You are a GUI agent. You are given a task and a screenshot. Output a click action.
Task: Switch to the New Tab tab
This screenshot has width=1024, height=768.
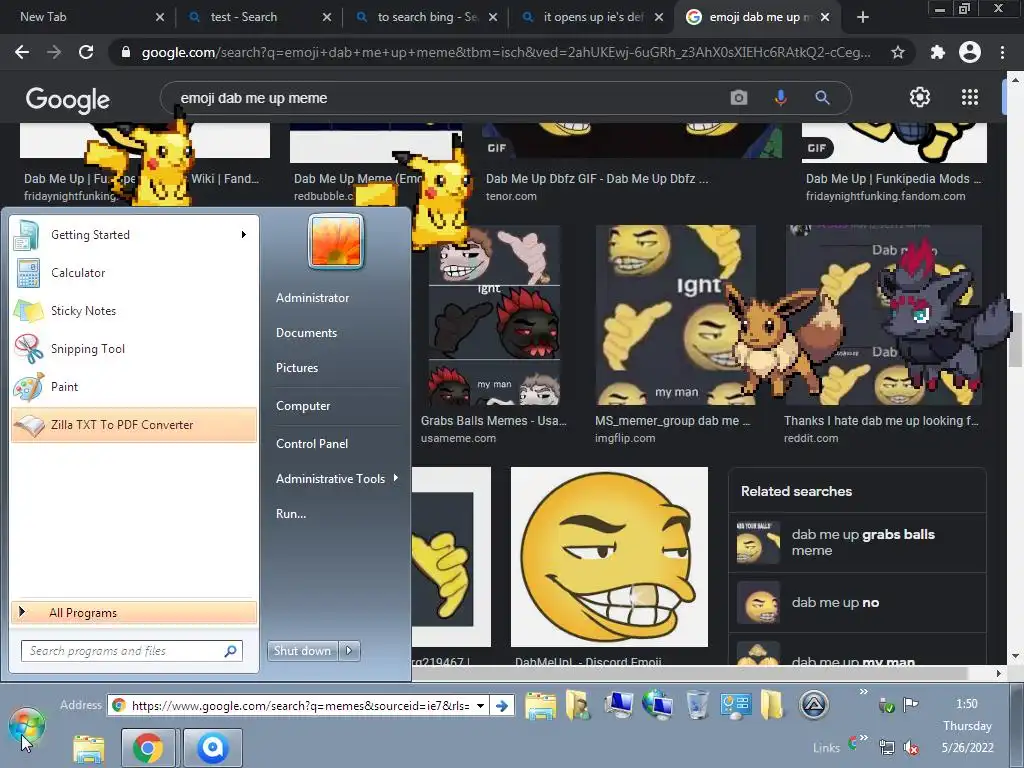pos(87,17)
